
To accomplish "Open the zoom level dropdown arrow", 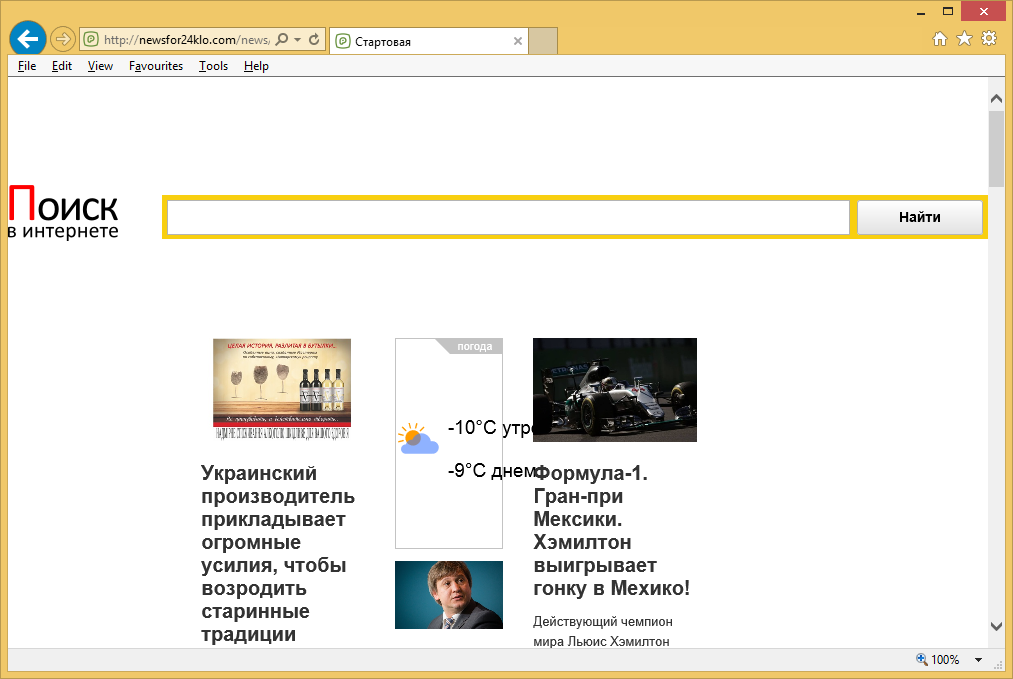I will [977, 660].
